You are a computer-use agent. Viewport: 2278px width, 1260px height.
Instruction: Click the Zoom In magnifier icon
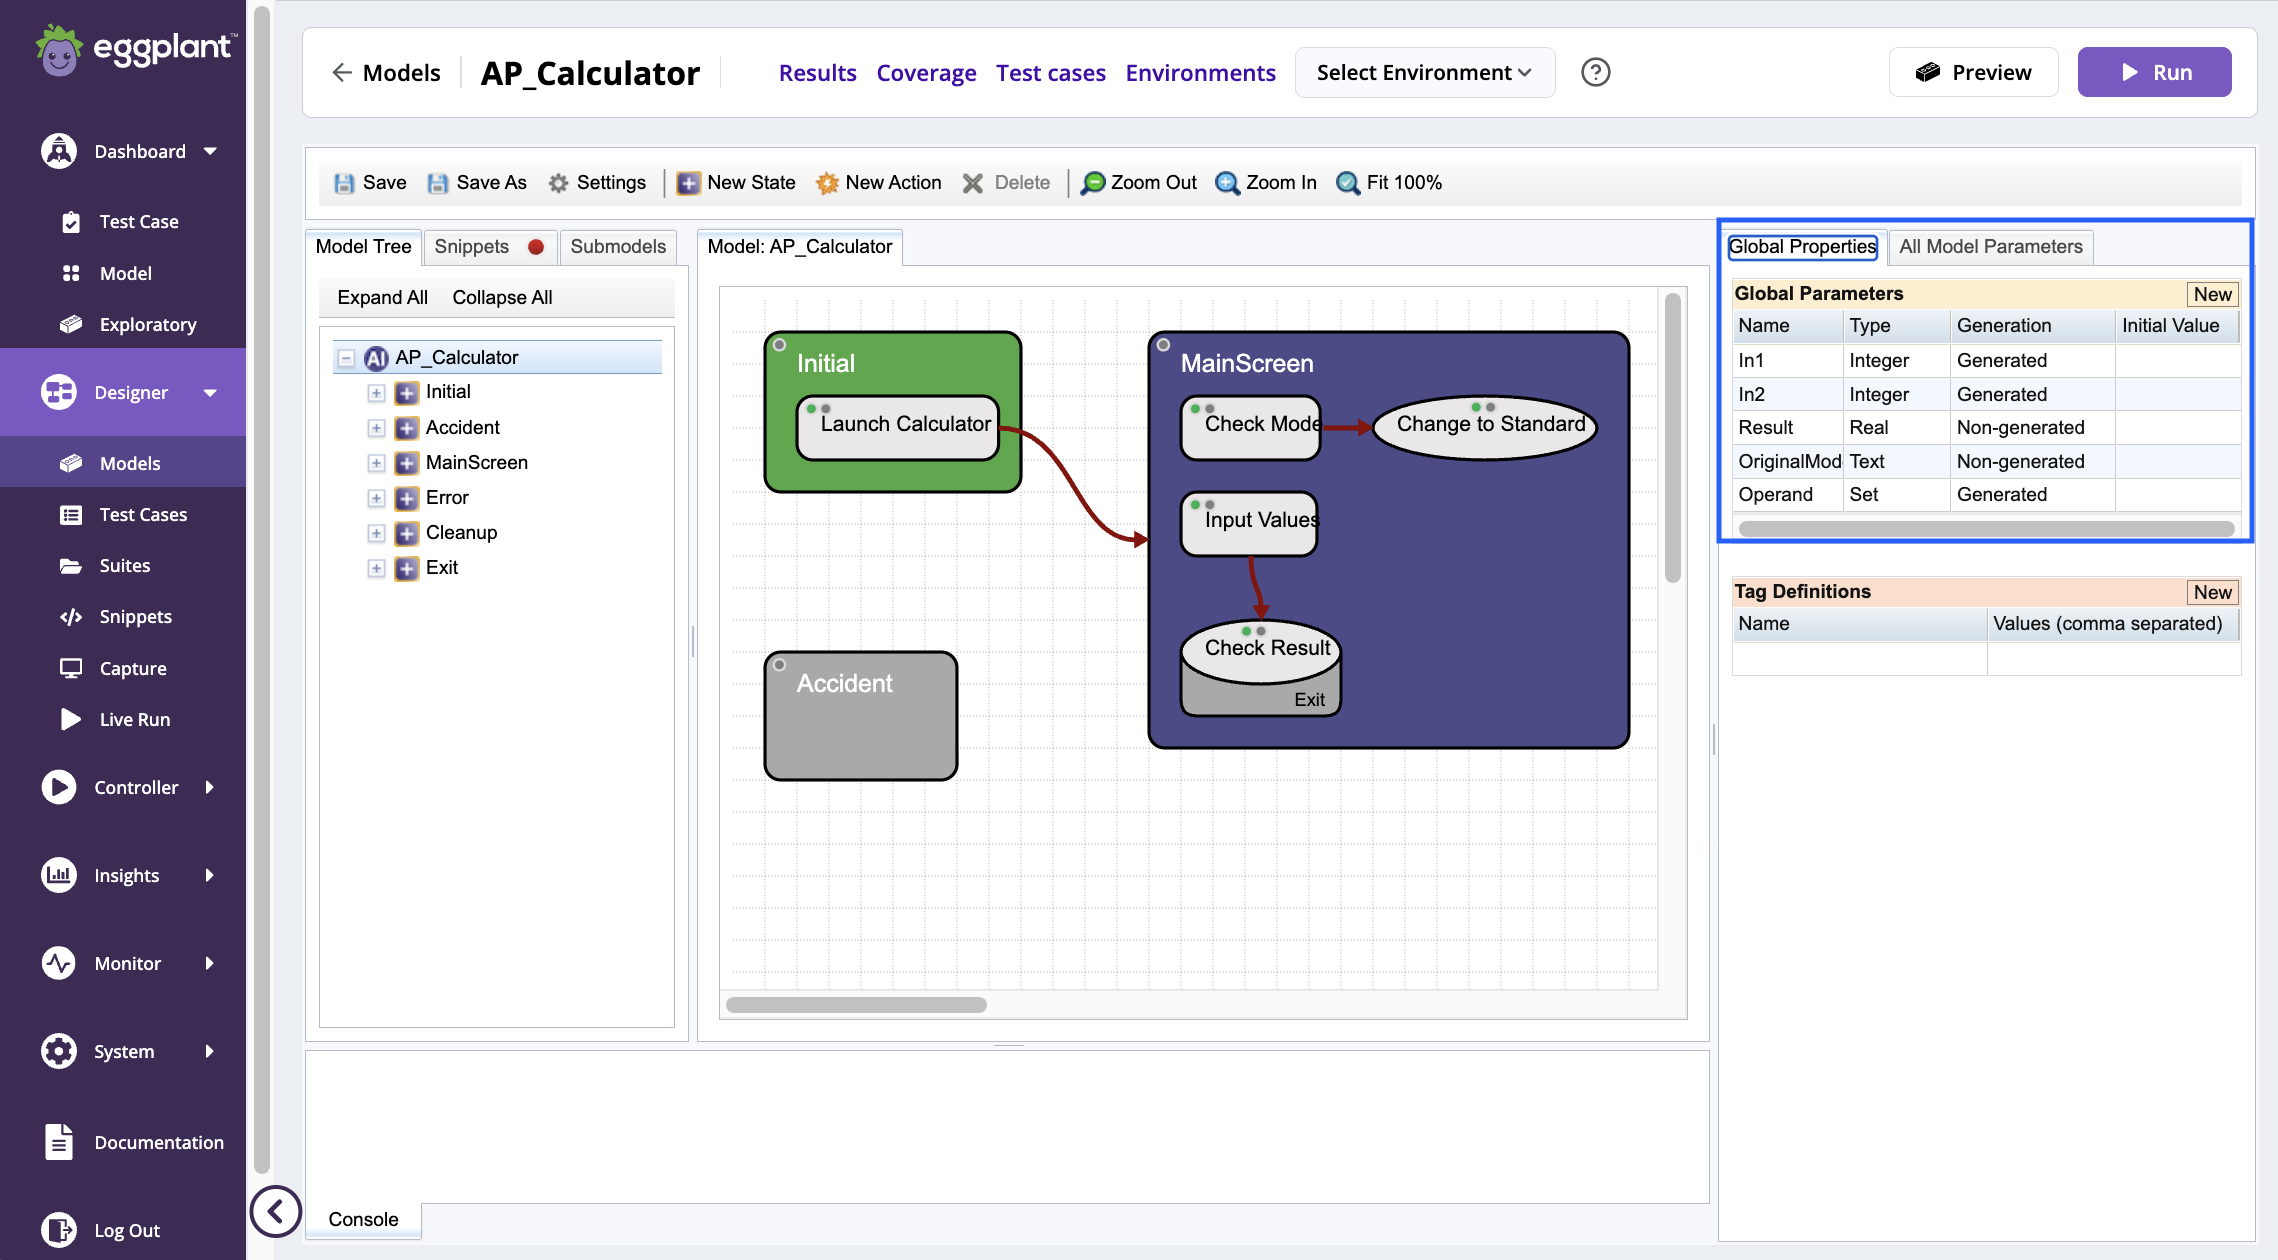1226,182
